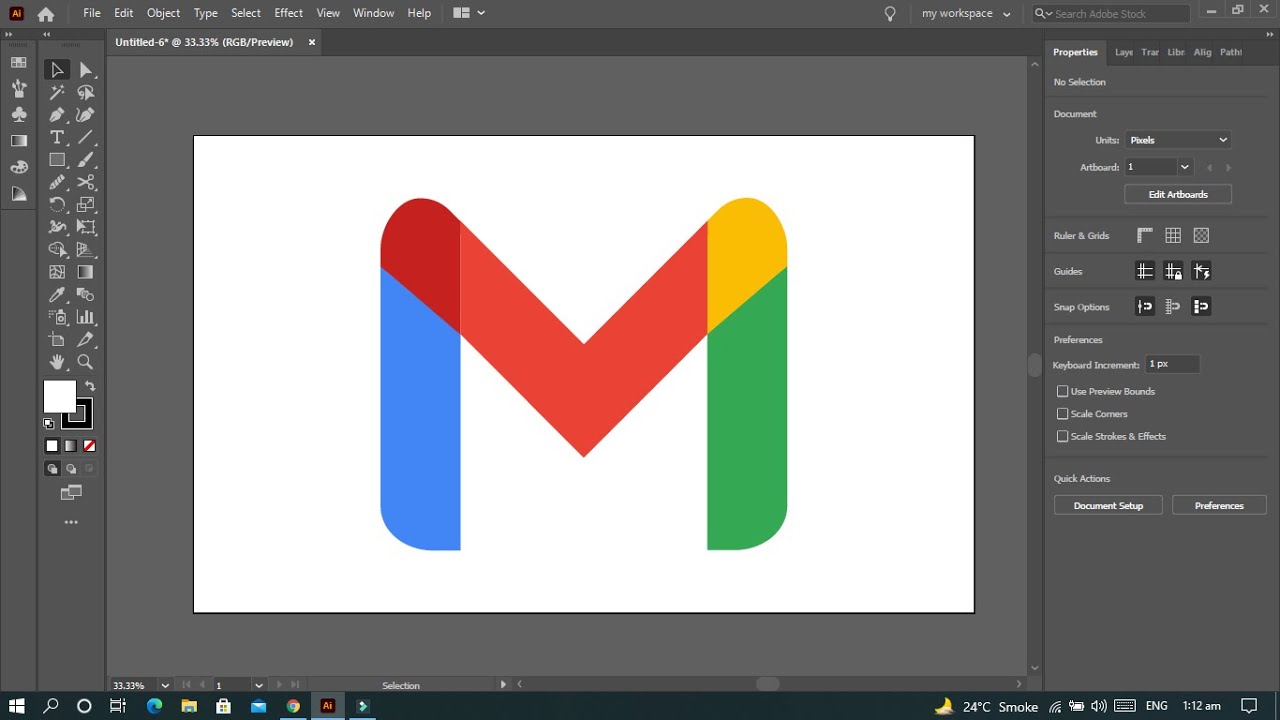Select the Selection tool arrow

click(x=57, y=70)
